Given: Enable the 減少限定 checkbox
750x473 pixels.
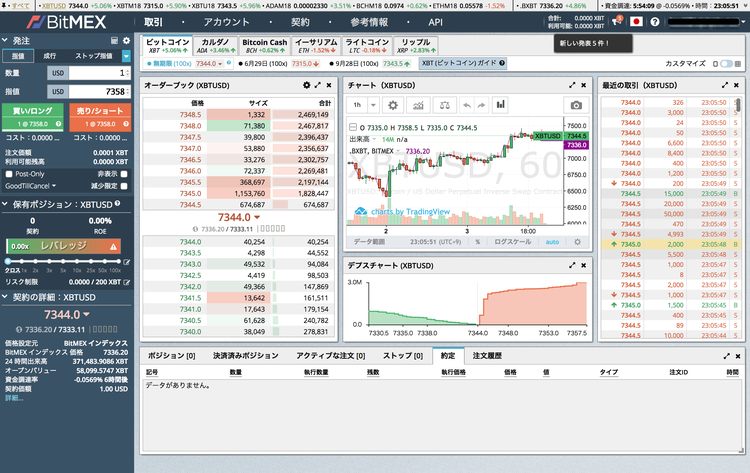Looking at the screenshot, I should pyautogui.click(x=124, y=186).
